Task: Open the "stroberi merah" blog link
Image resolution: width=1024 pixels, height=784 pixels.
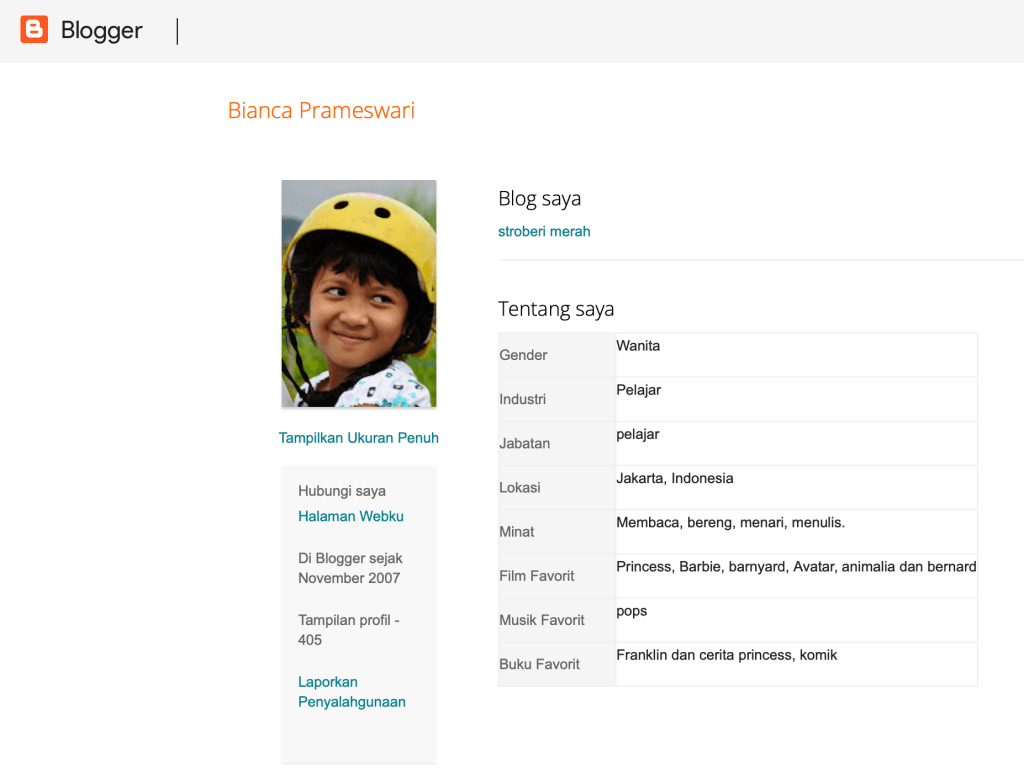Action: point(544,231)
